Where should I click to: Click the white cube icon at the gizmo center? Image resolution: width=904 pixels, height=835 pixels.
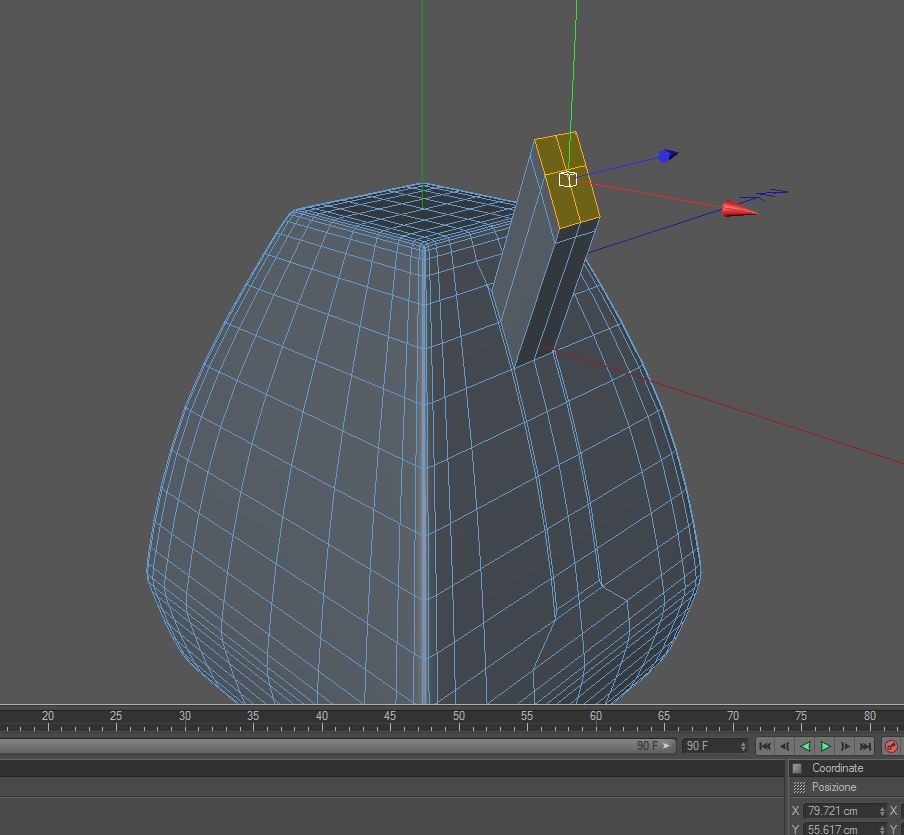[568, 179]
